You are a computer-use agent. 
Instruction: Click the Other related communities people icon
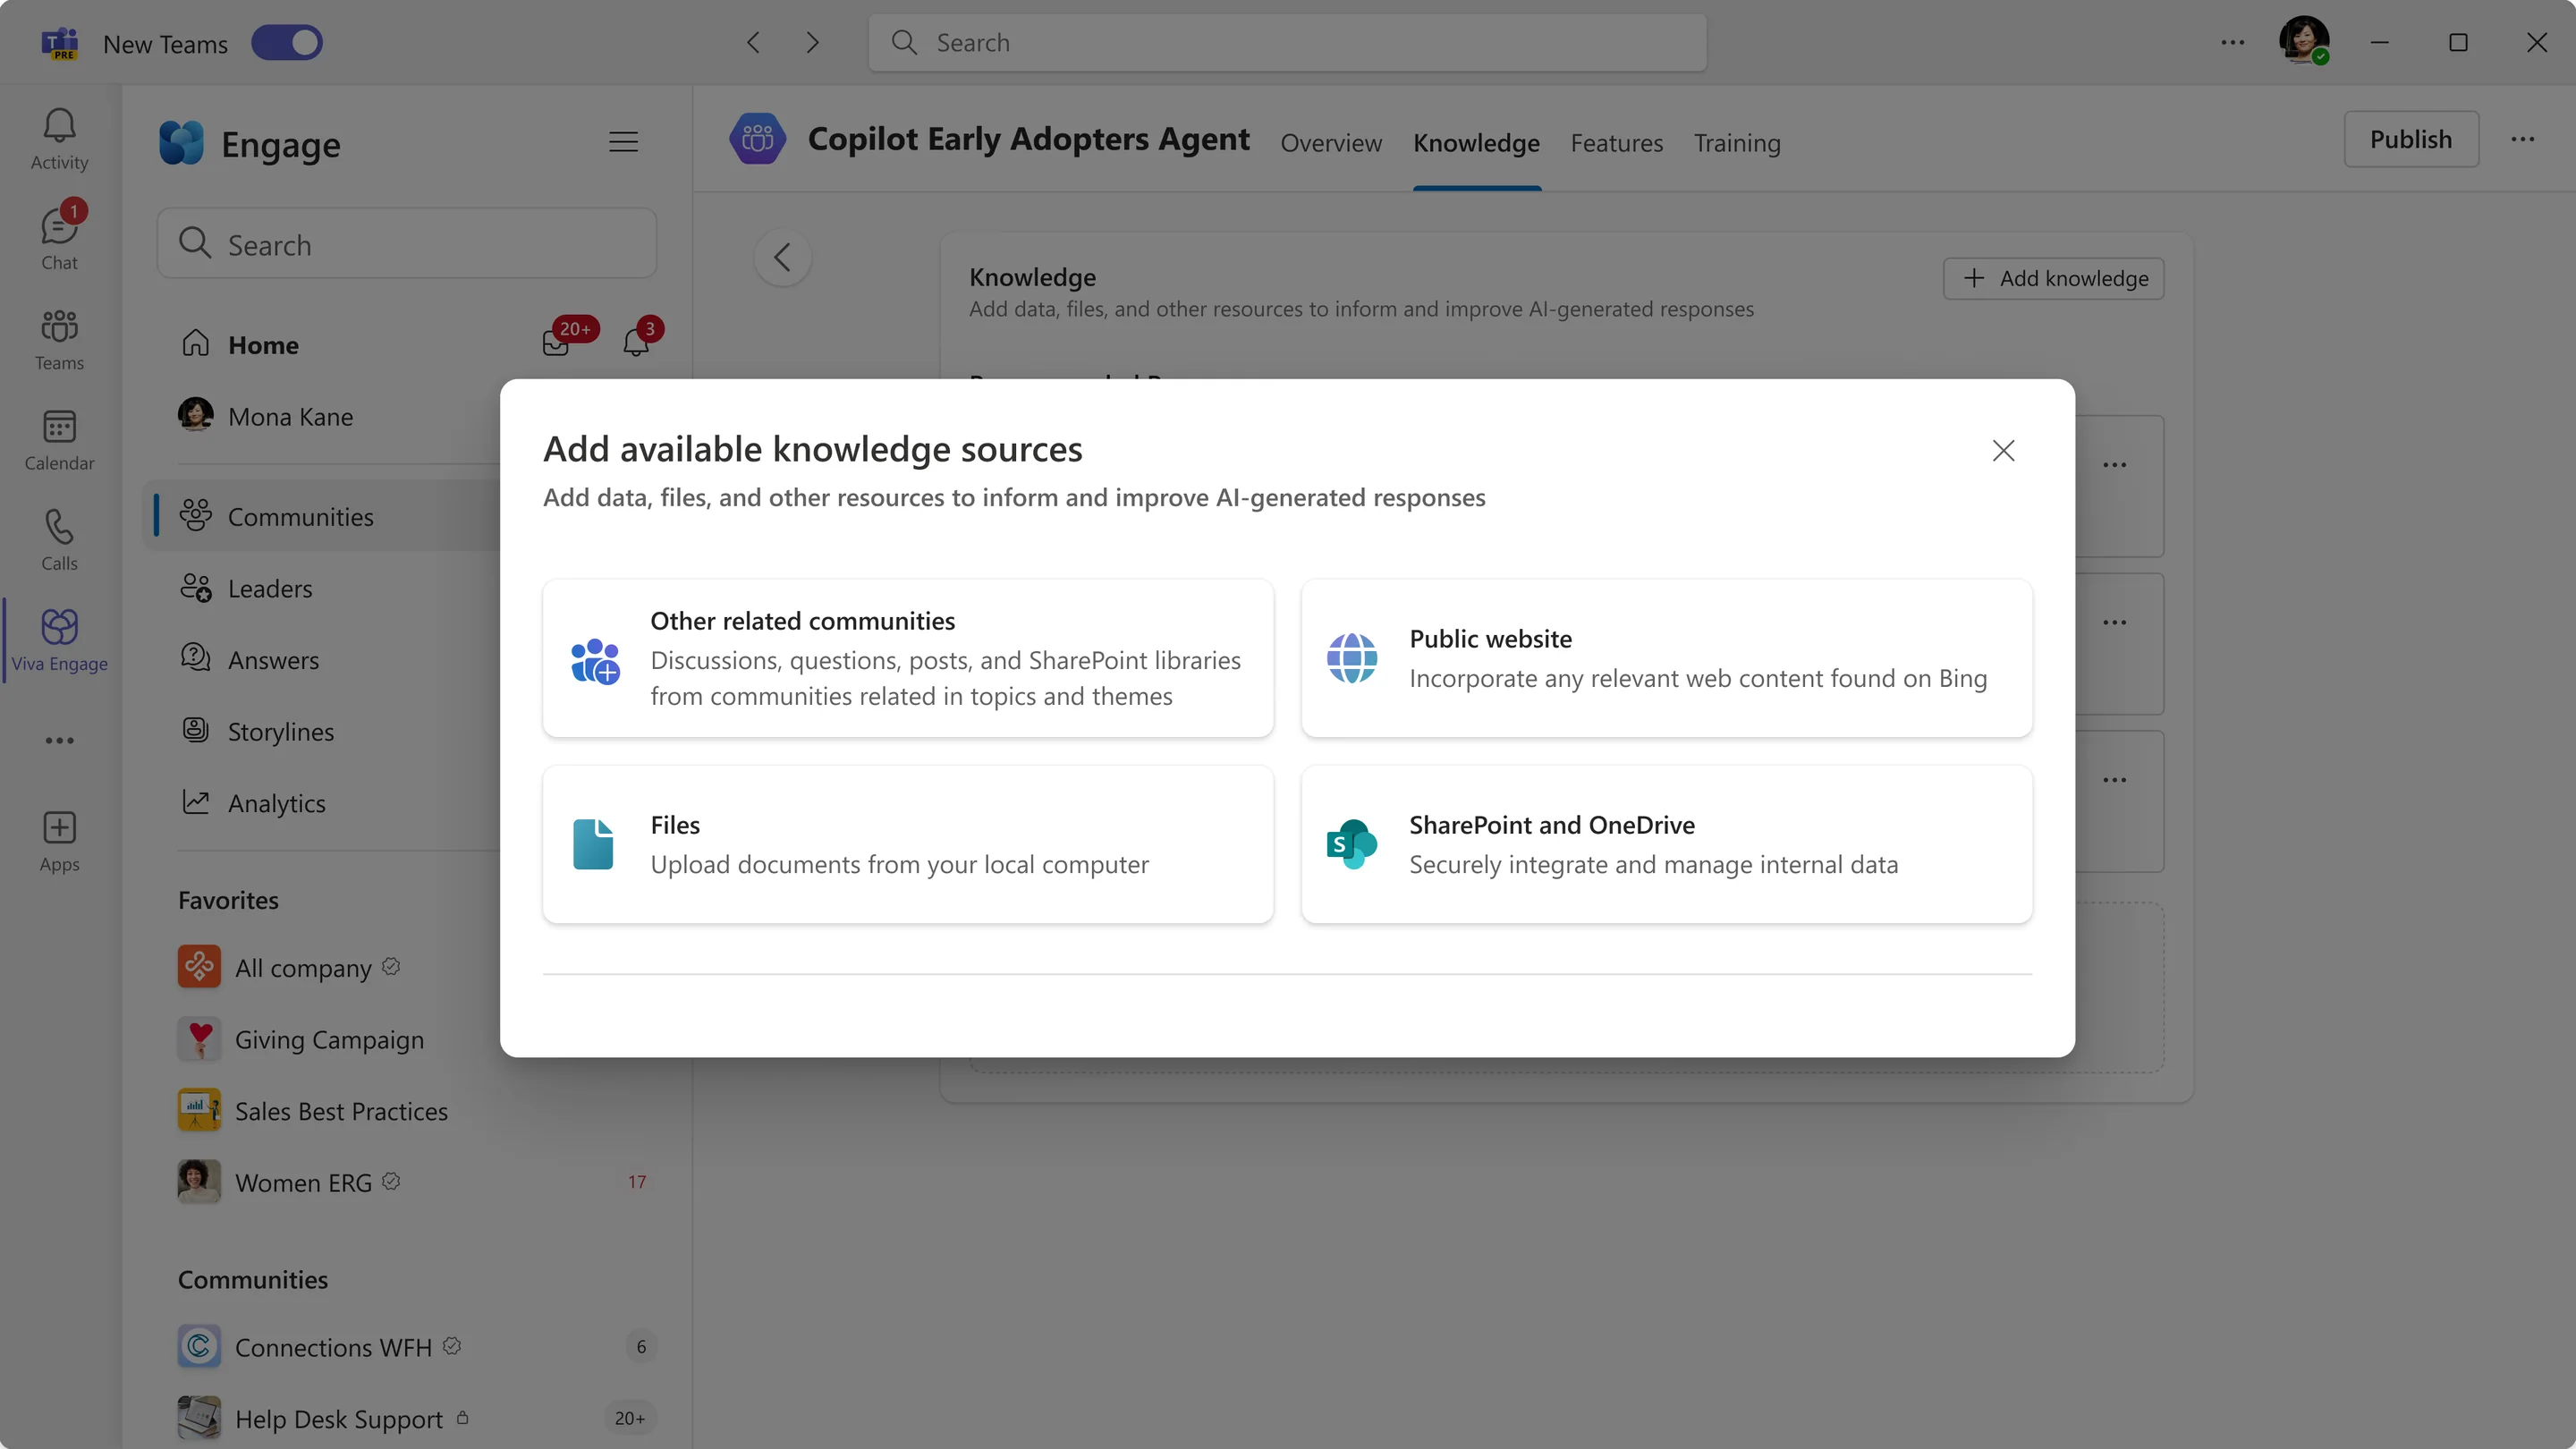(x=595, y=660)
